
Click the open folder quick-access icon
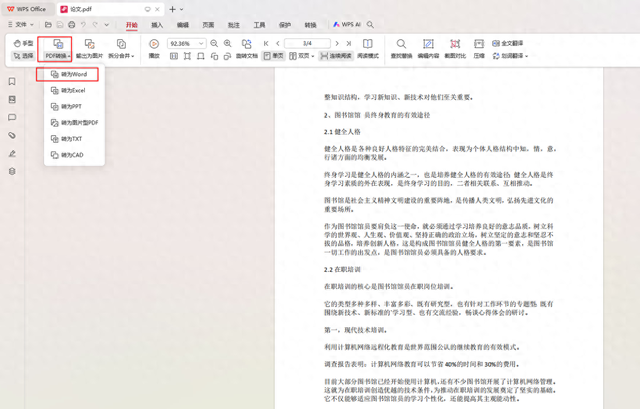tap(48, 24)
